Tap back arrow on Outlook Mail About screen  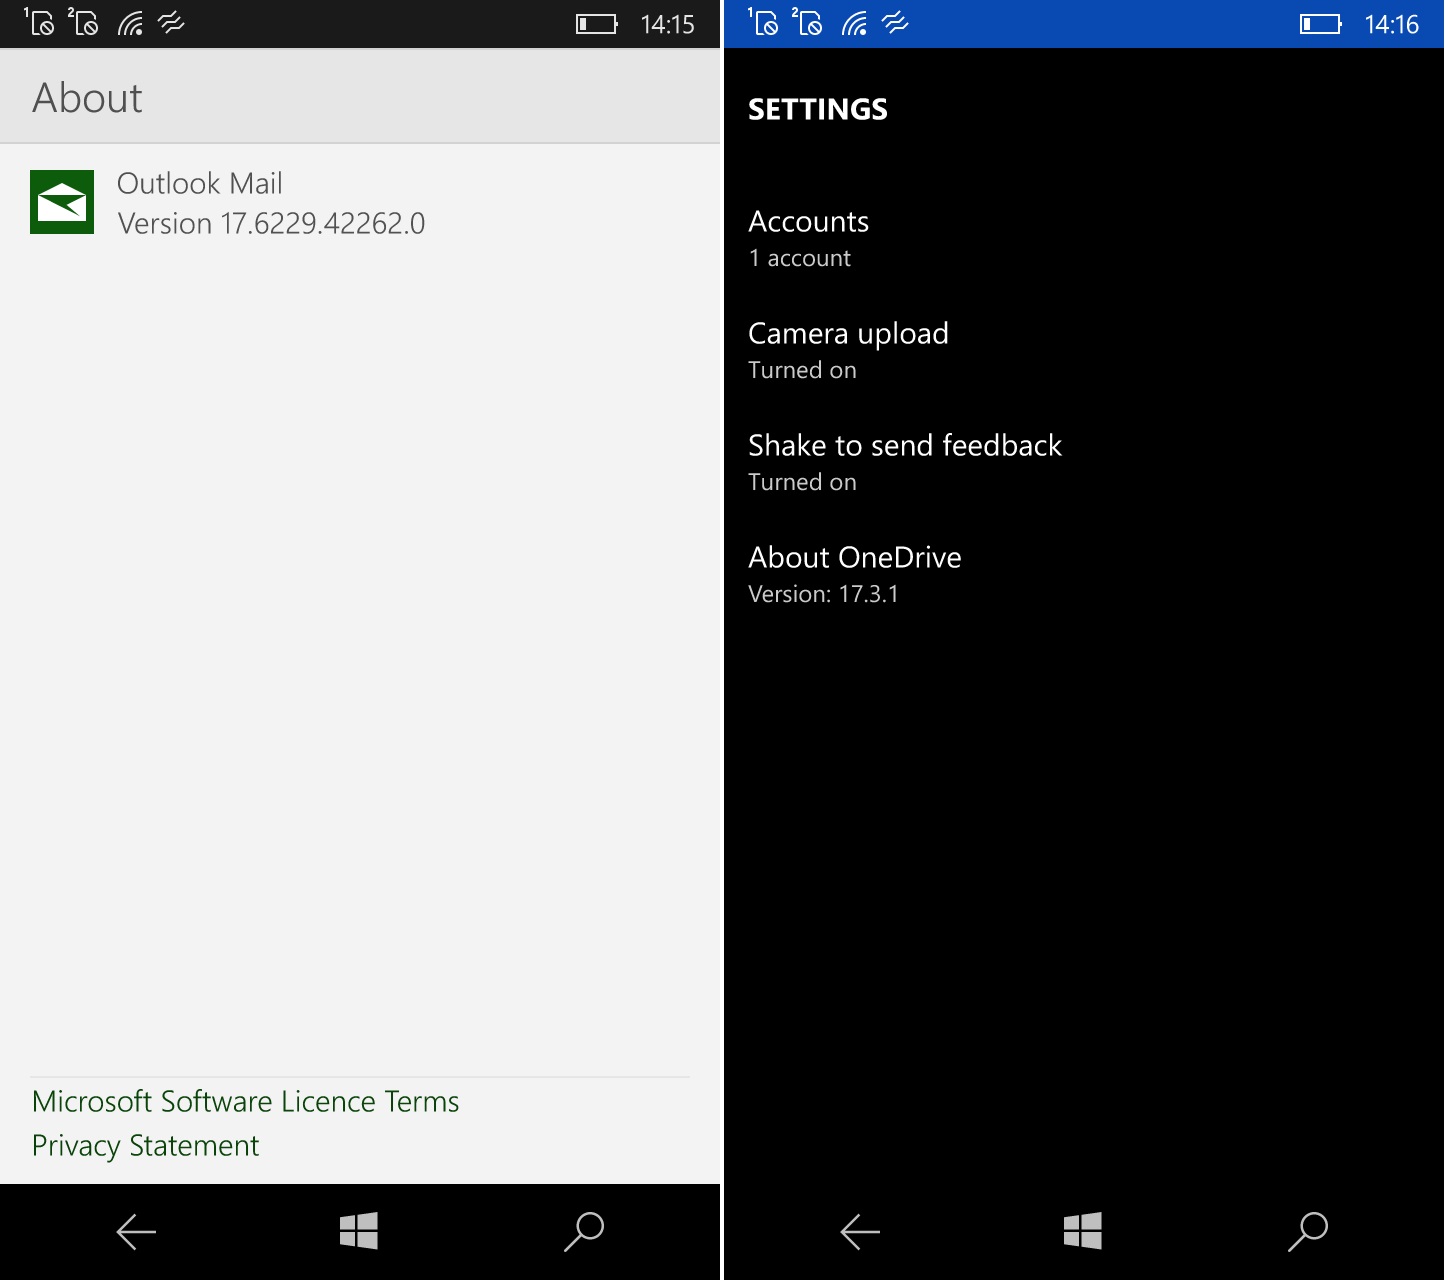point(136,1232)
